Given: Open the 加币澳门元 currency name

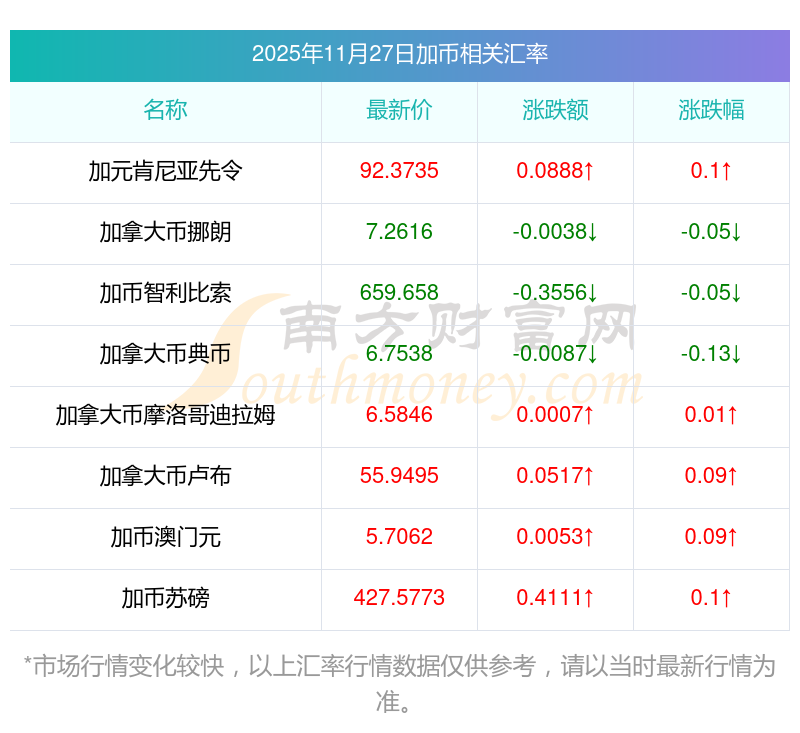Looking at the screenshot, I should [x=165, y=537].
